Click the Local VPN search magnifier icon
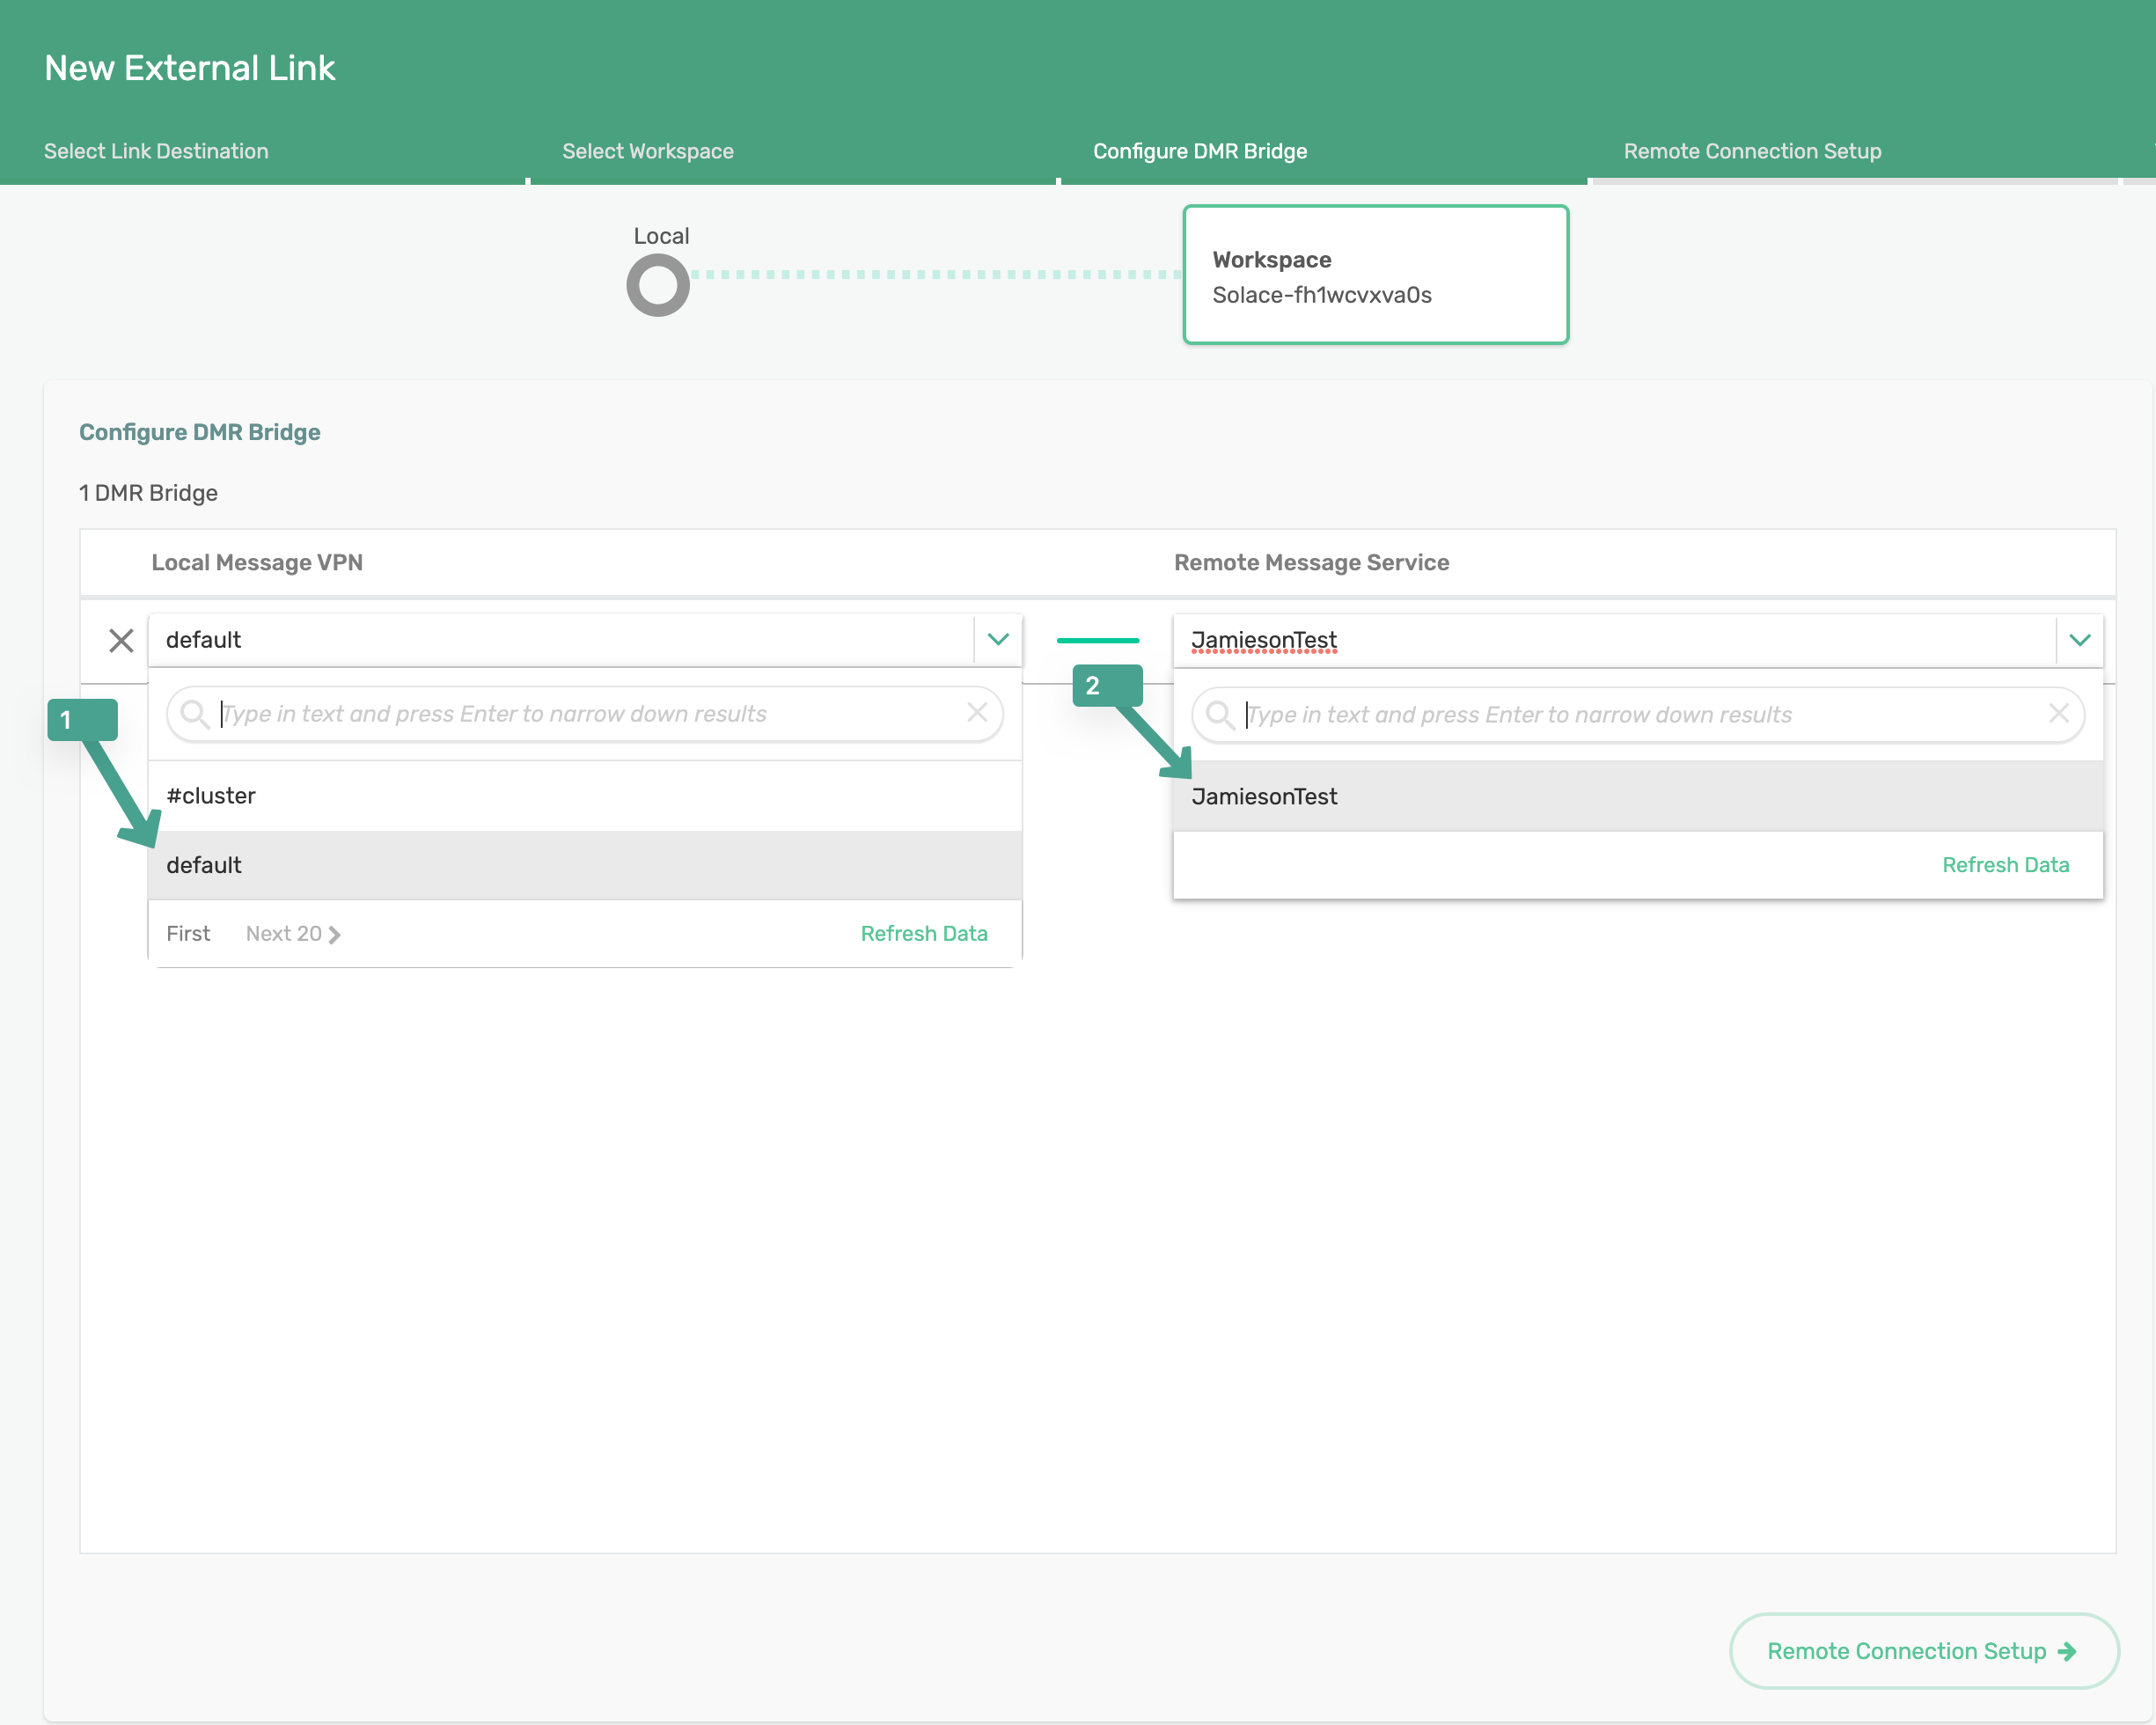 tap(194, 714)
